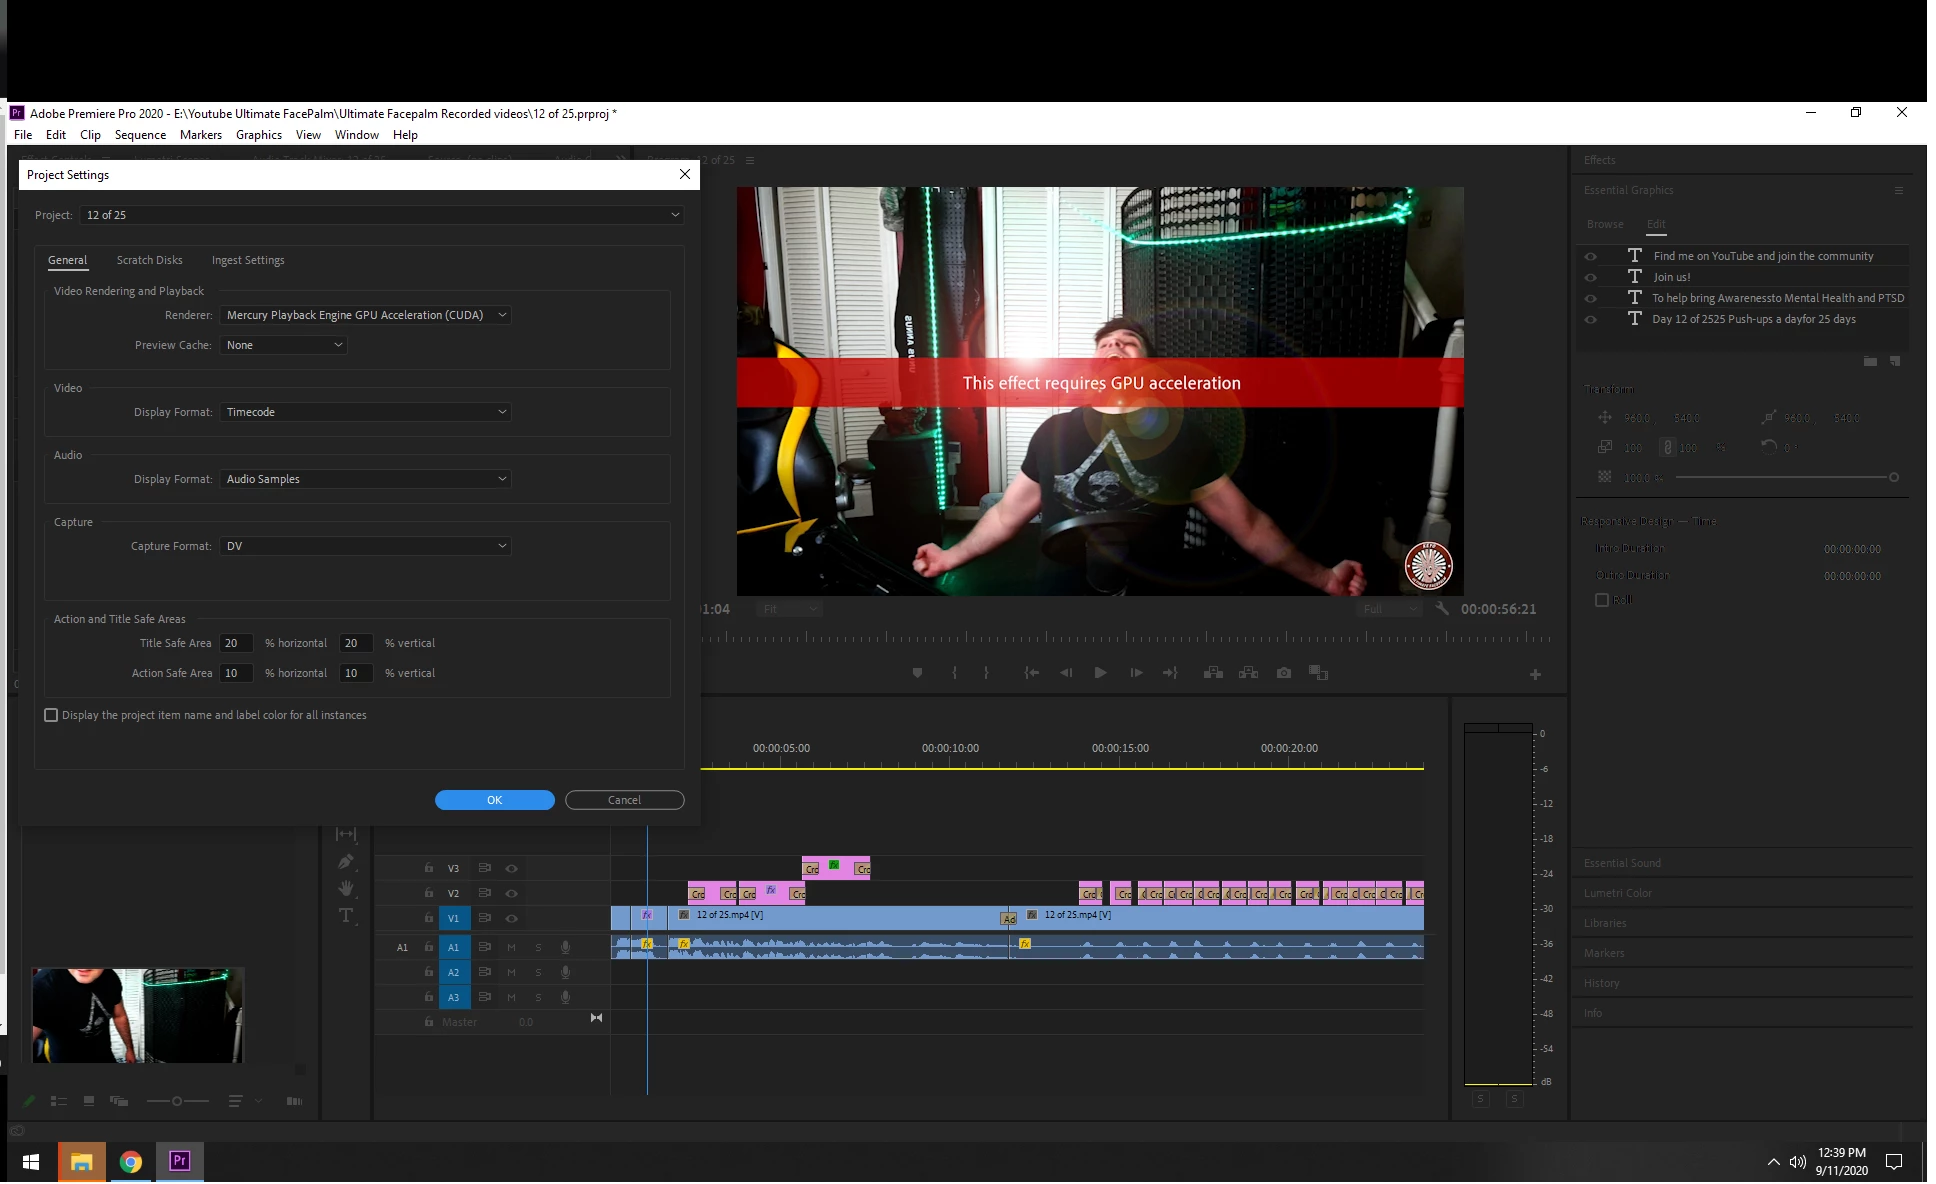Image resolution: width=1936 pixels, height=1184 pixels.
Task: Edit the Title Safe Area horizontal field
Action: (236, 643)
